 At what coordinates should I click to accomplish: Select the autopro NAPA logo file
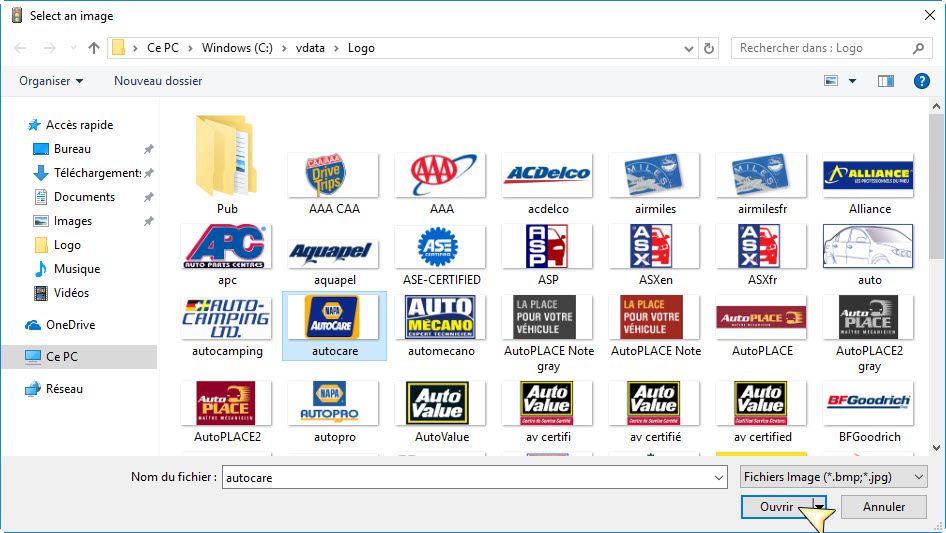point(334,403)
